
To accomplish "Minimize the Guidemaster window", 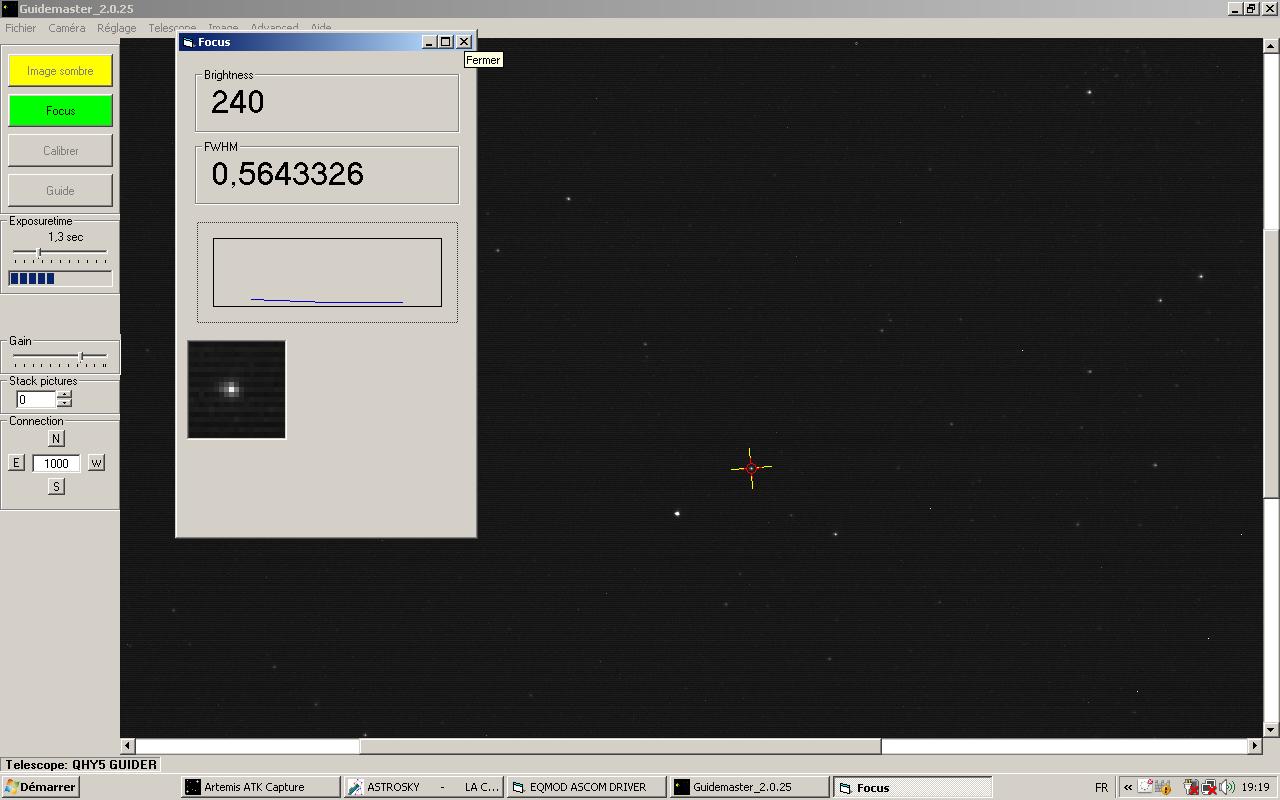I will (1235, 9).
